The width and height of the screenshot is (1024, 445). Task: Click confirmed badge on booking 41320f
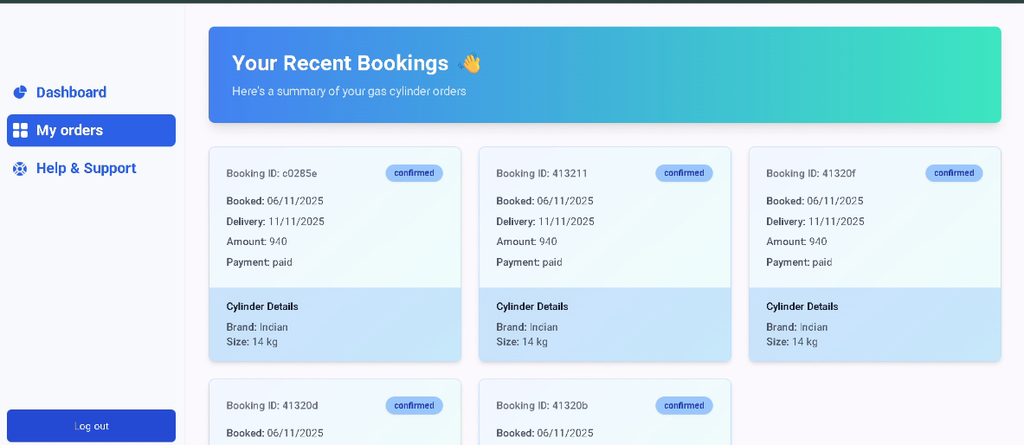pyautogui.click(x=953, y=173)
